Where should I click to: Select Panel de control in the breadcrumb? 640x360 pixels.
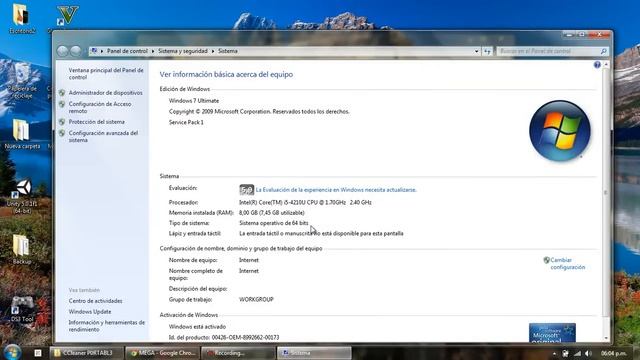(x=127, y=51)
